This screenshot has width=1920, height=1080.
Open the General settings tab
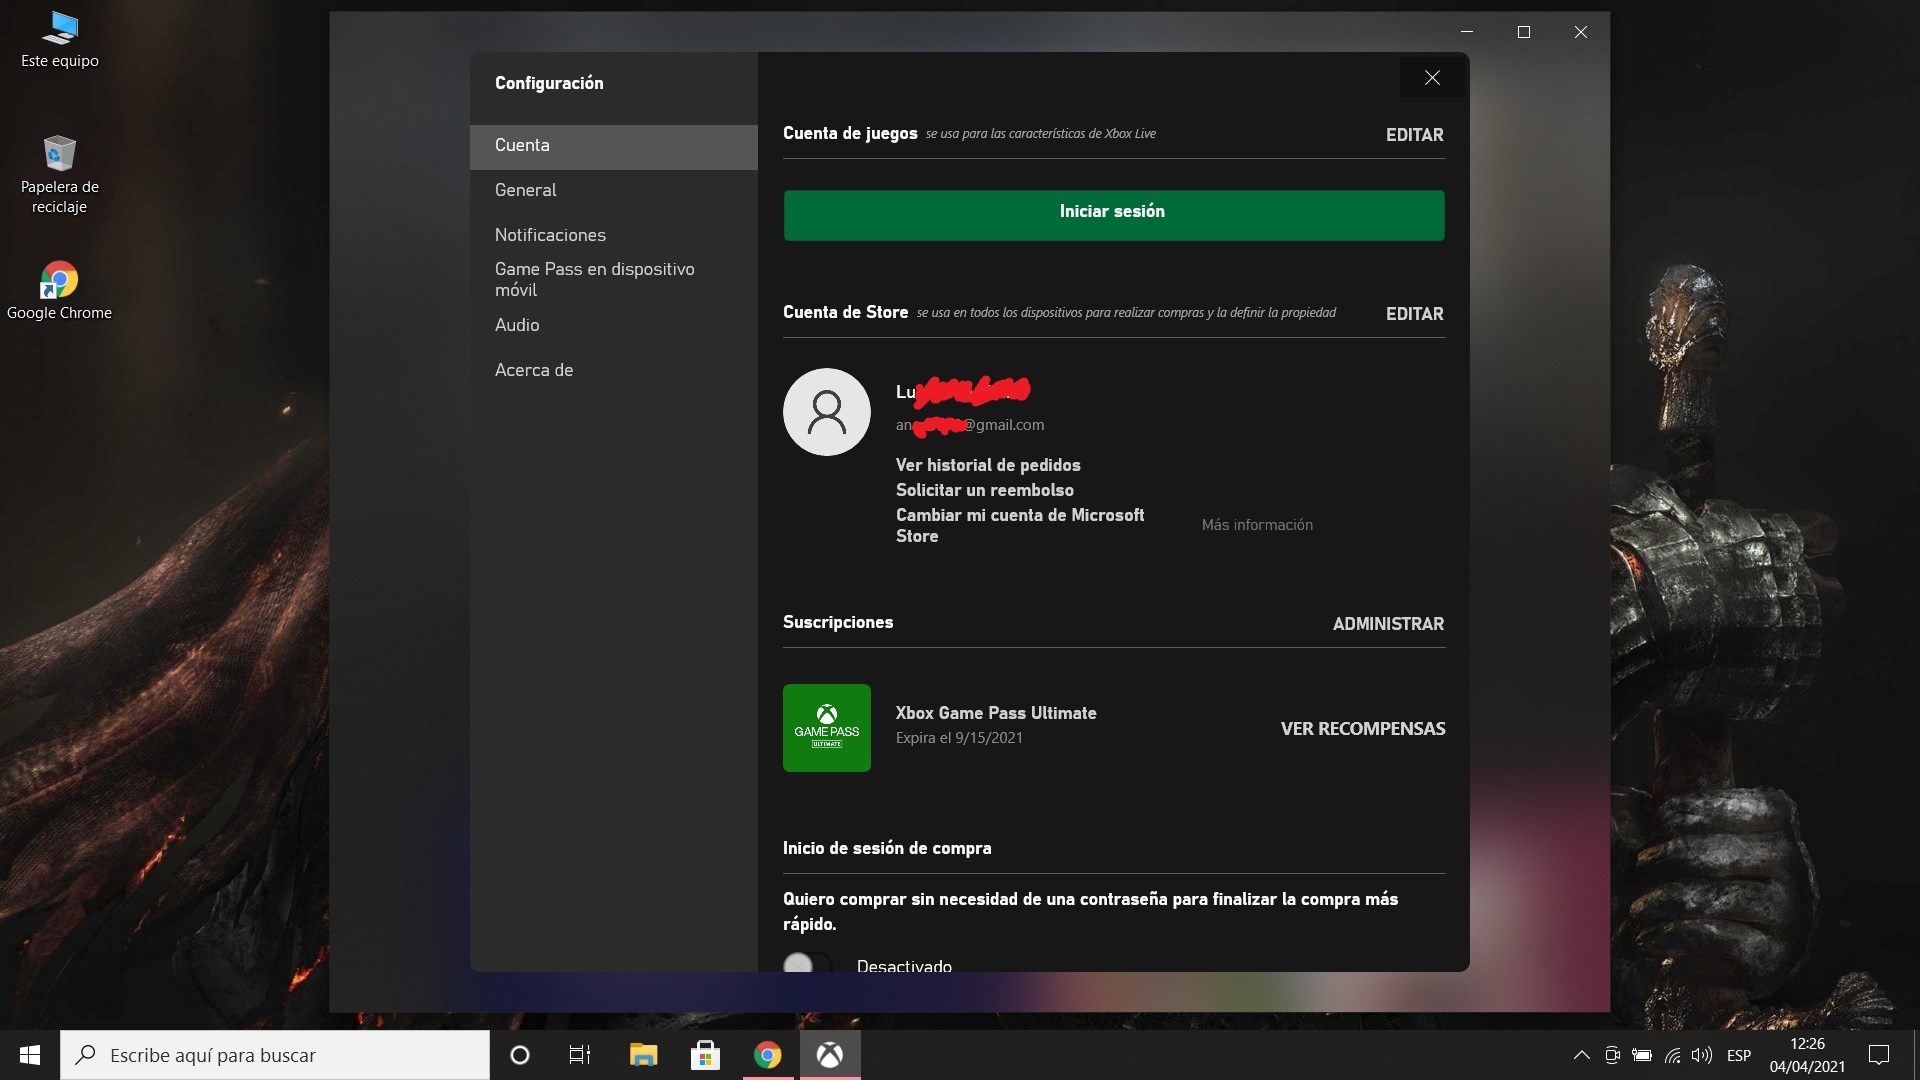point(613,190)
